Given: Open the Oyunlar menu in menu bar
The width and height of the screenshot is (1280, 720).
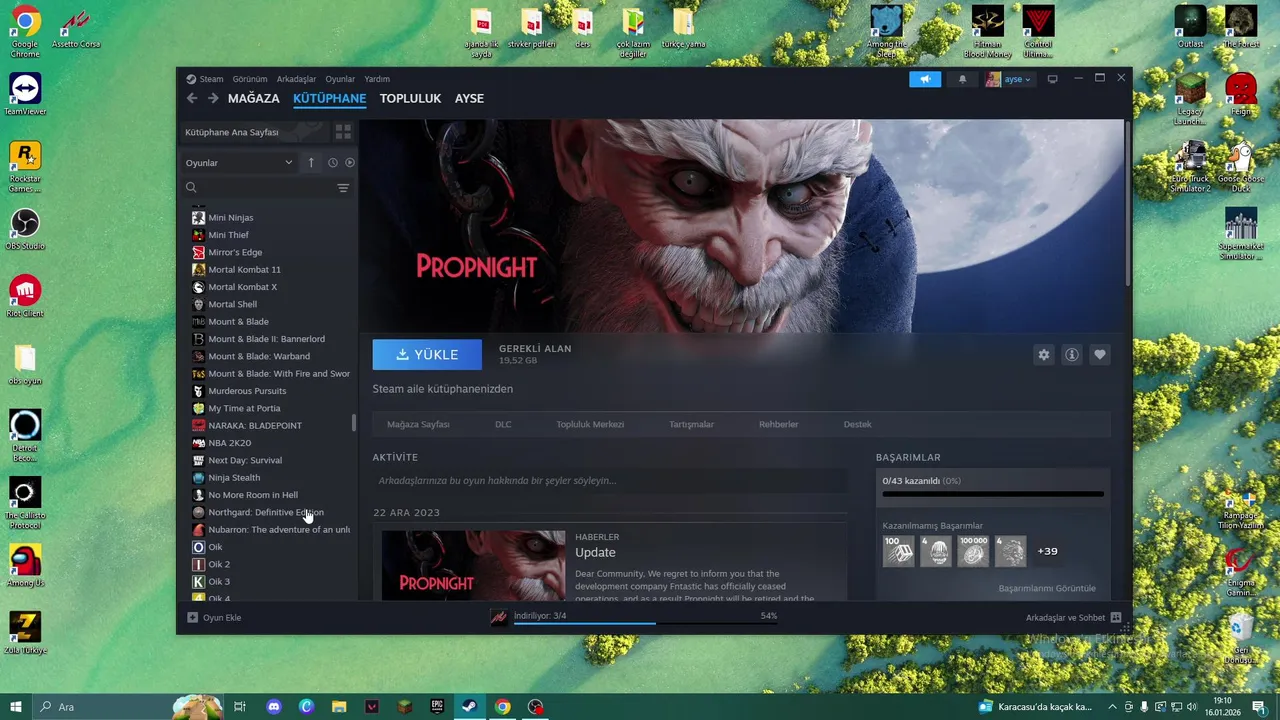Looking at the screenshot, I should coord(340,79).
